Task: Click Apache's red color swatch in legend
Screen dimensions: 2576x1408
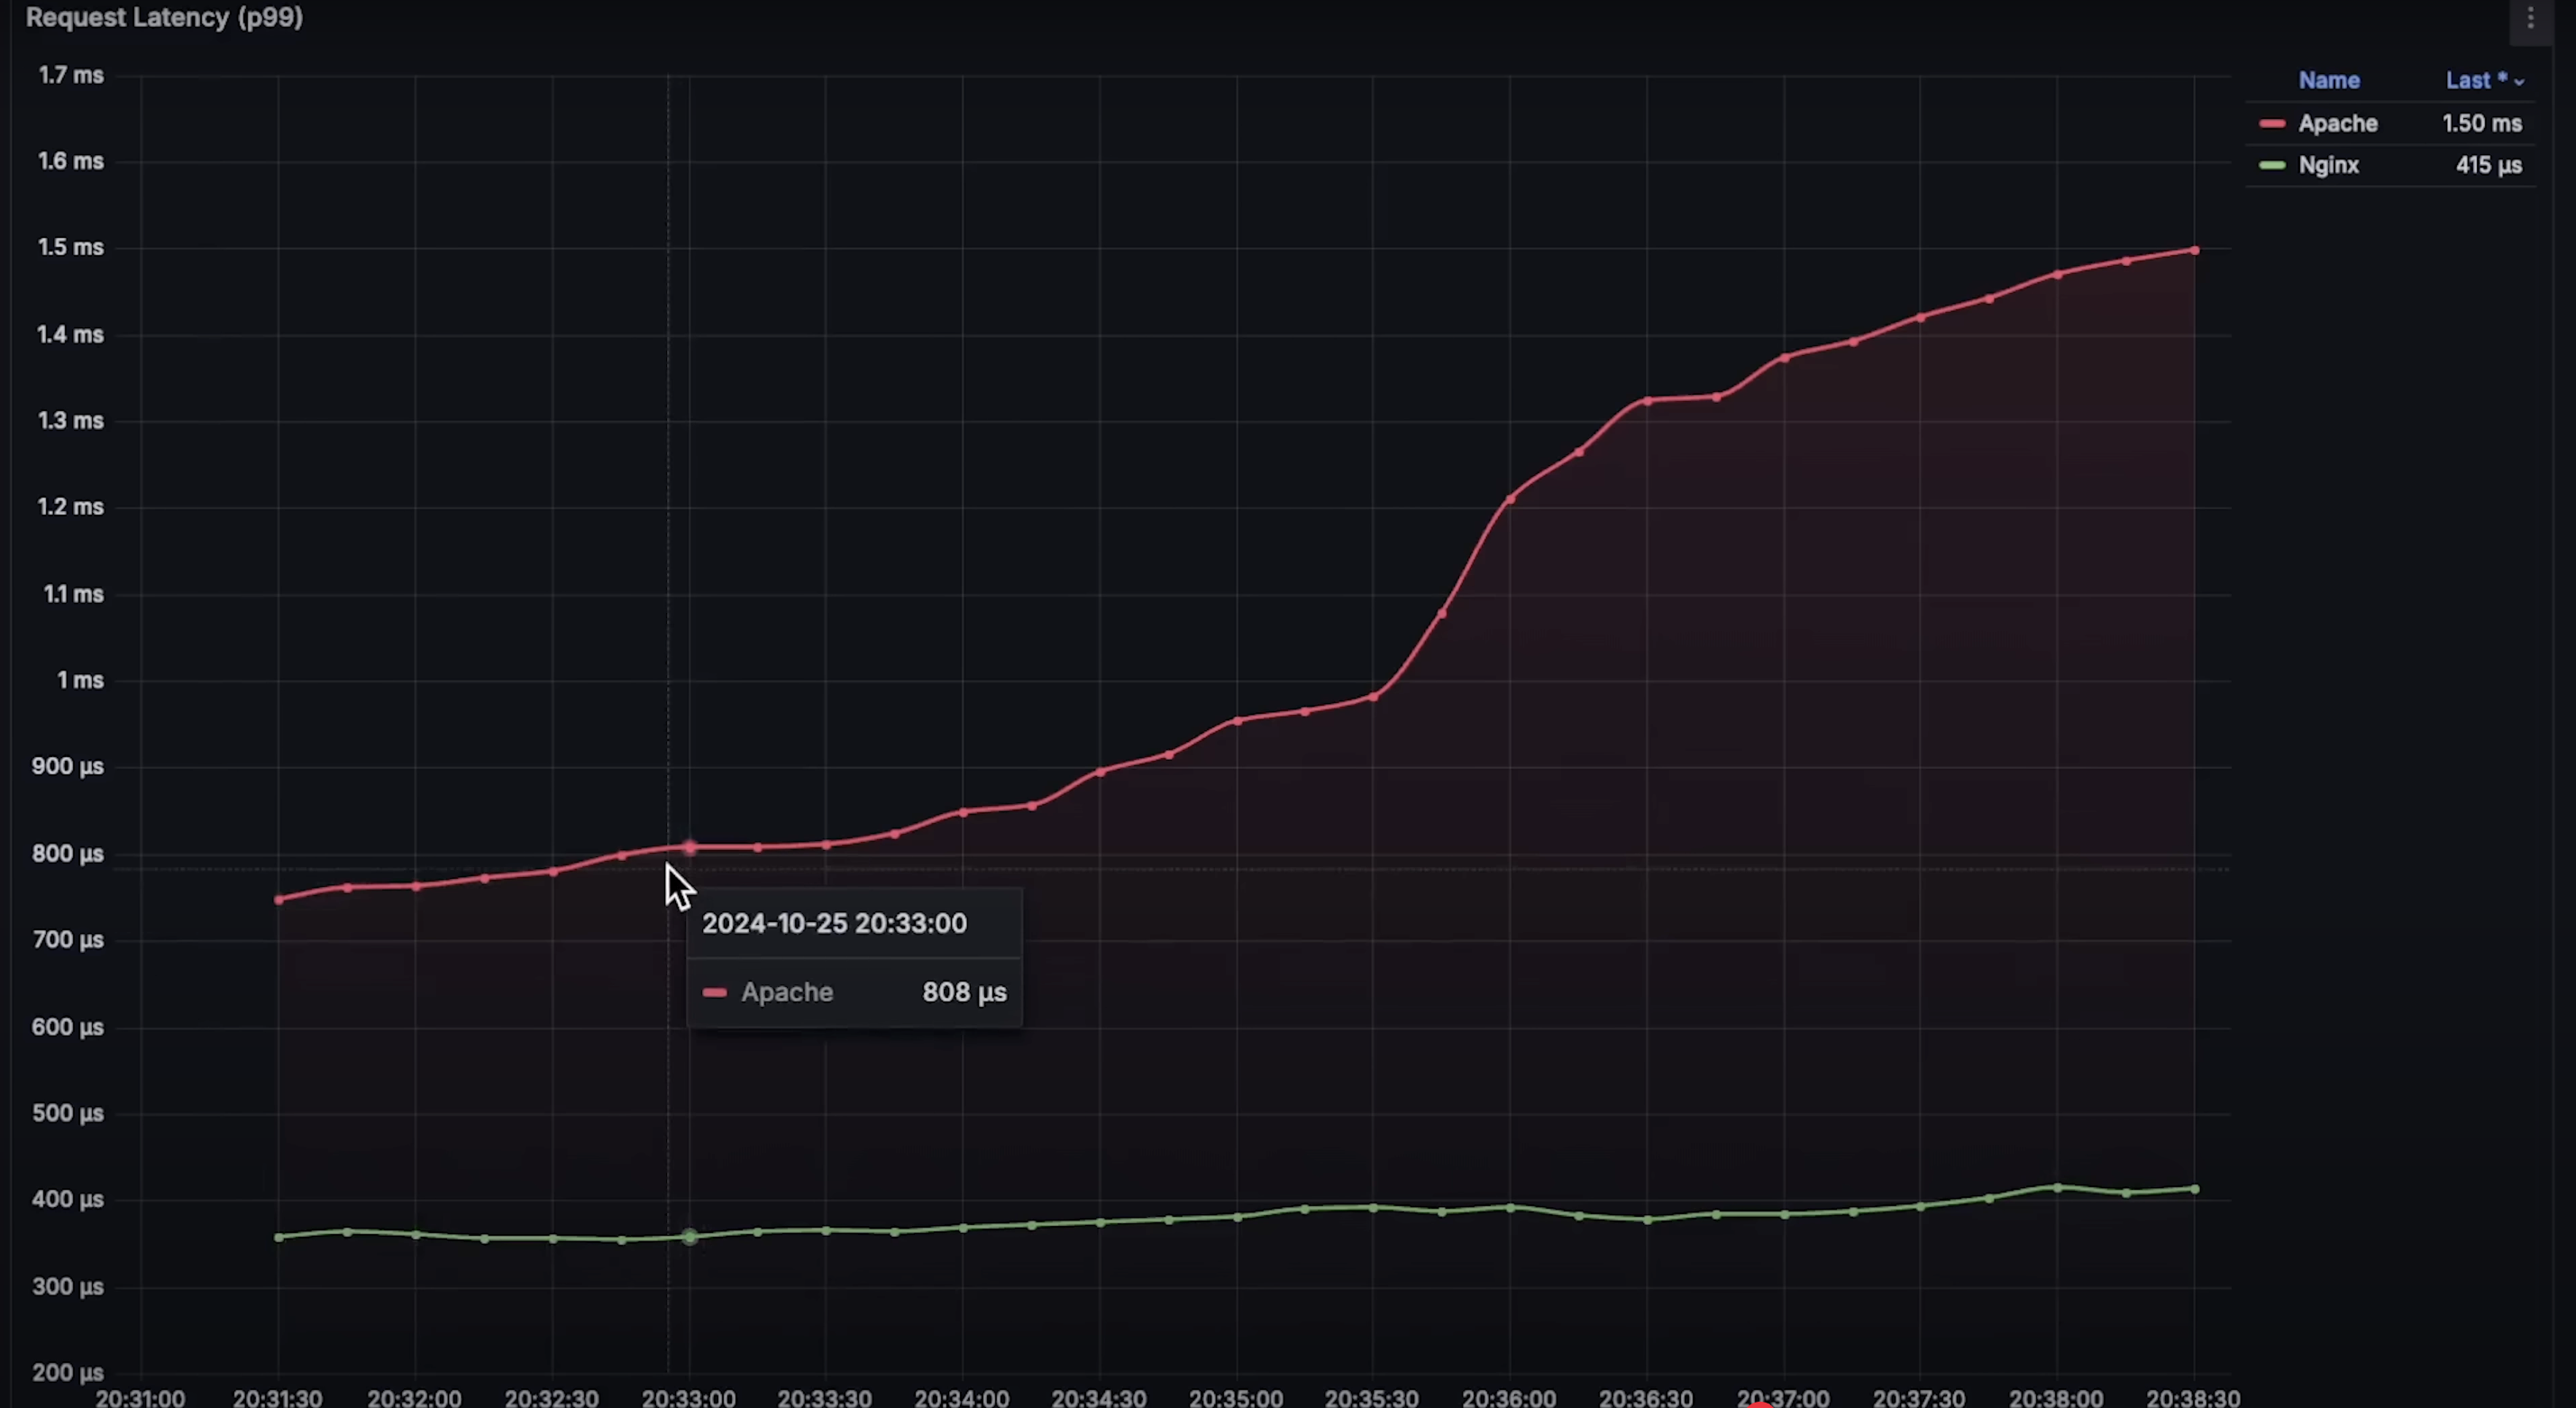Action: coord(2272,124)
